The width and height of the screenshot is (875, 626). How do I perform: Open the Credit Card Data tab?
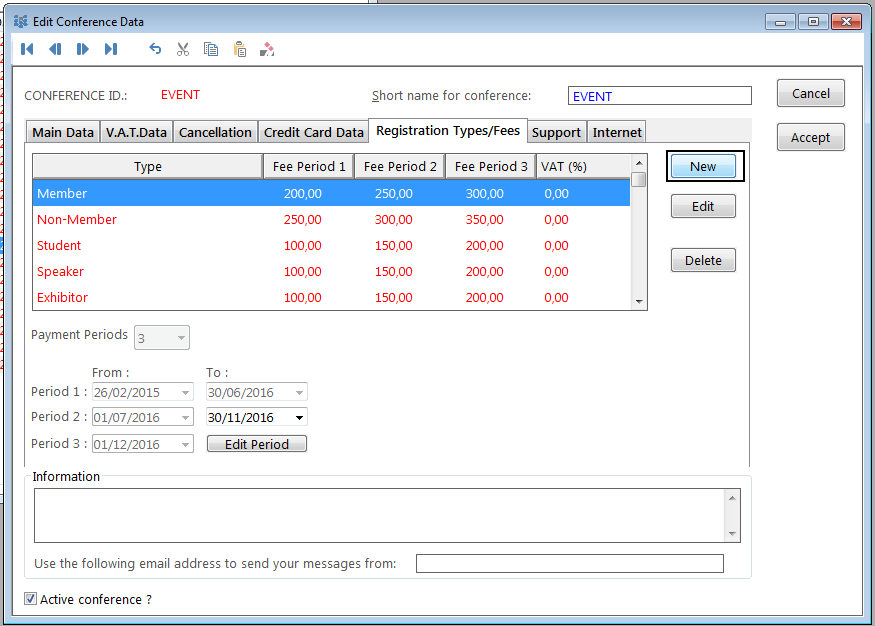pyautogui.click(x=313, y=132)
